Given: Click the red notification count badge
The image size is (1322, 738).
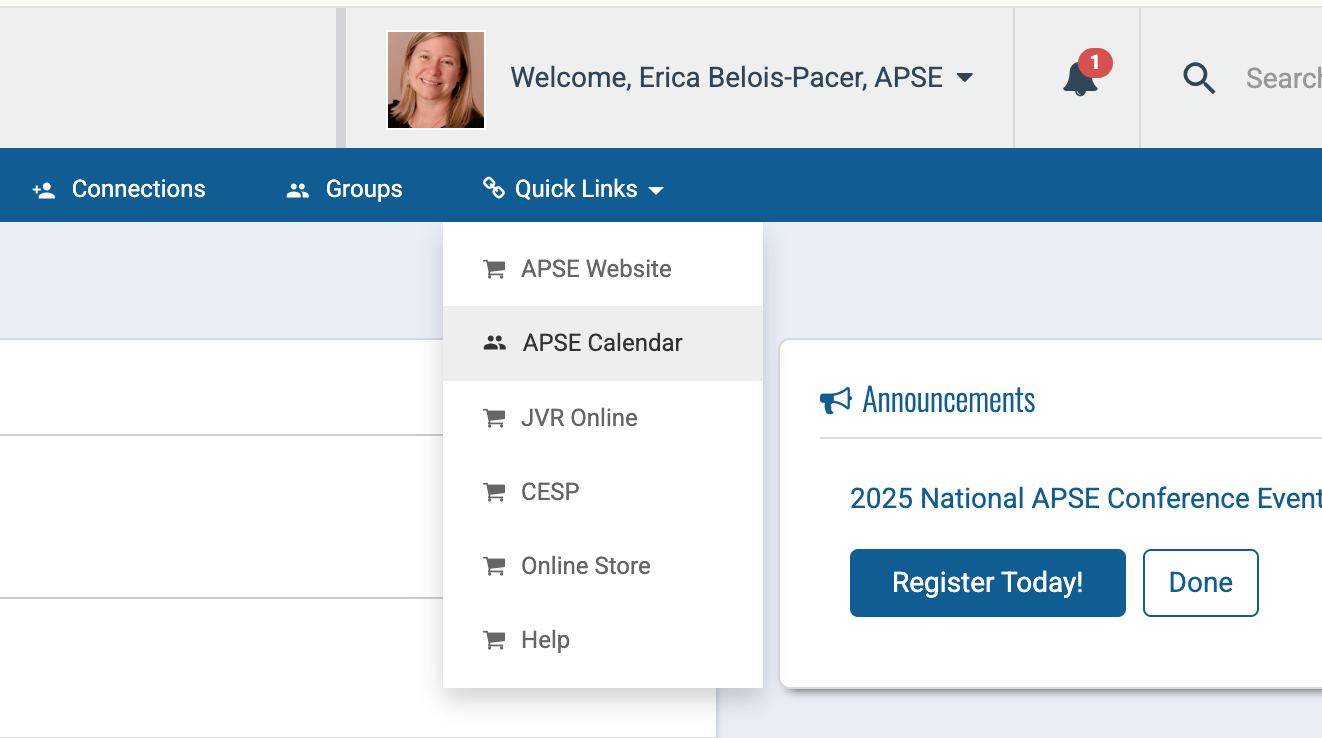Looking at the screenshot, I should coord(1096,63).
